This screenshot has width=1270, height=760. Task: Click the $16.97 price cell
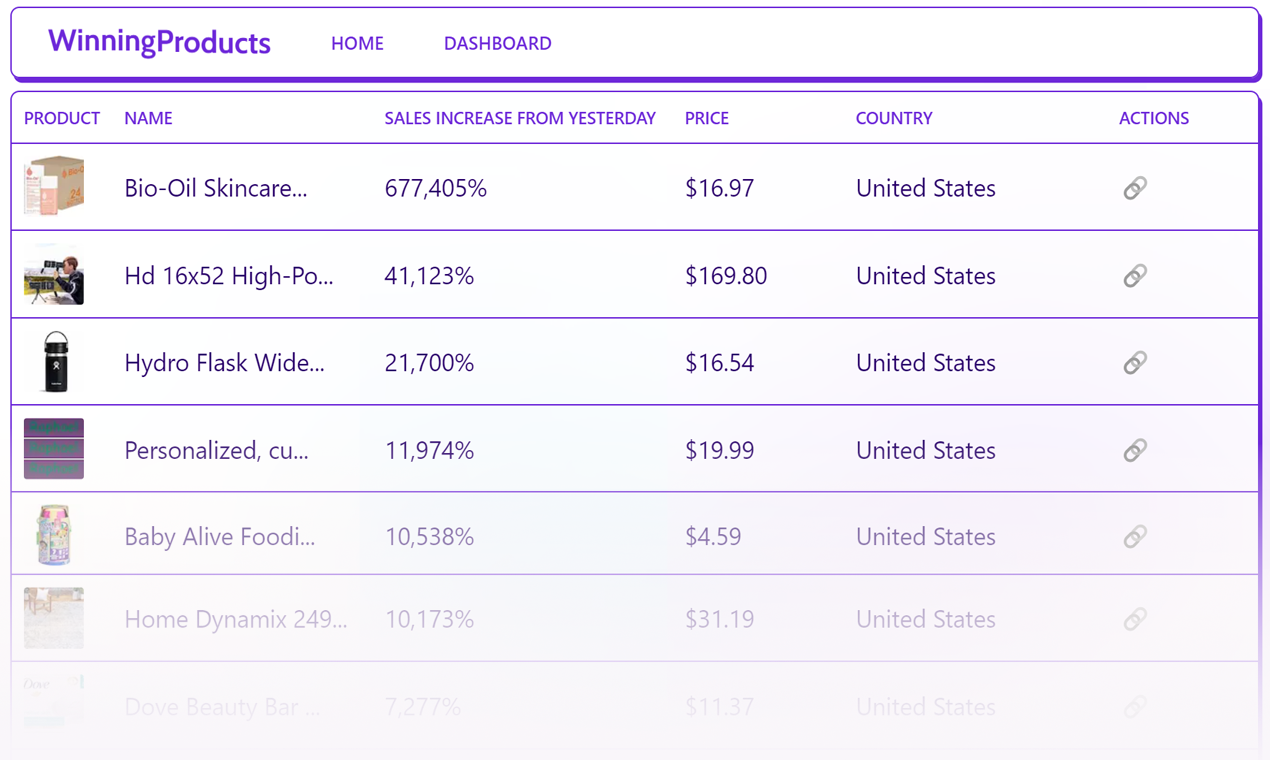point(719,188)
